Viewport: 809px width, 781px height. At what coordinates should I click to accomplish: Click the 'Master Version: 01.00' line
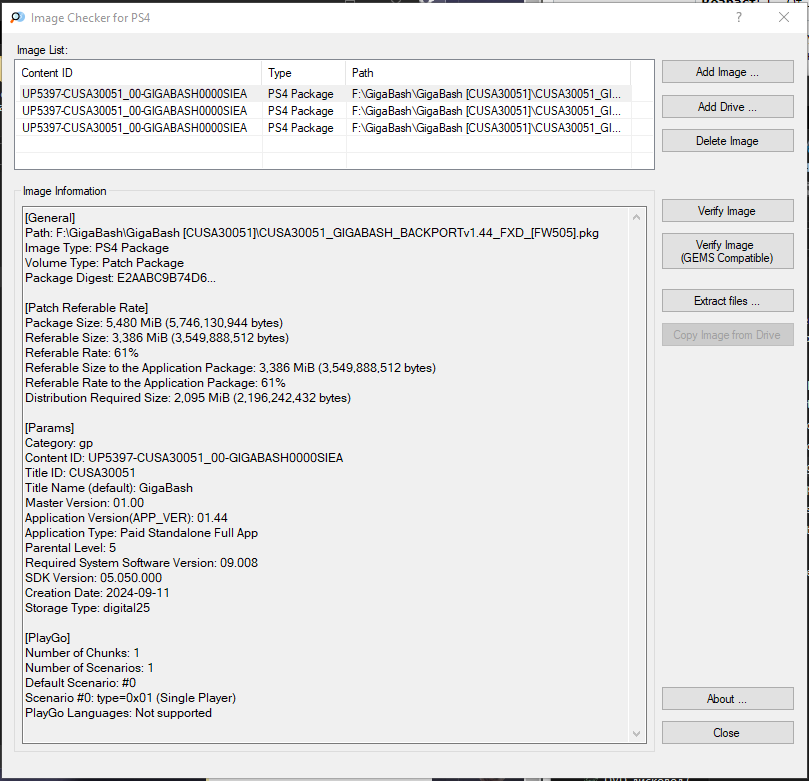tap(85, 503)
